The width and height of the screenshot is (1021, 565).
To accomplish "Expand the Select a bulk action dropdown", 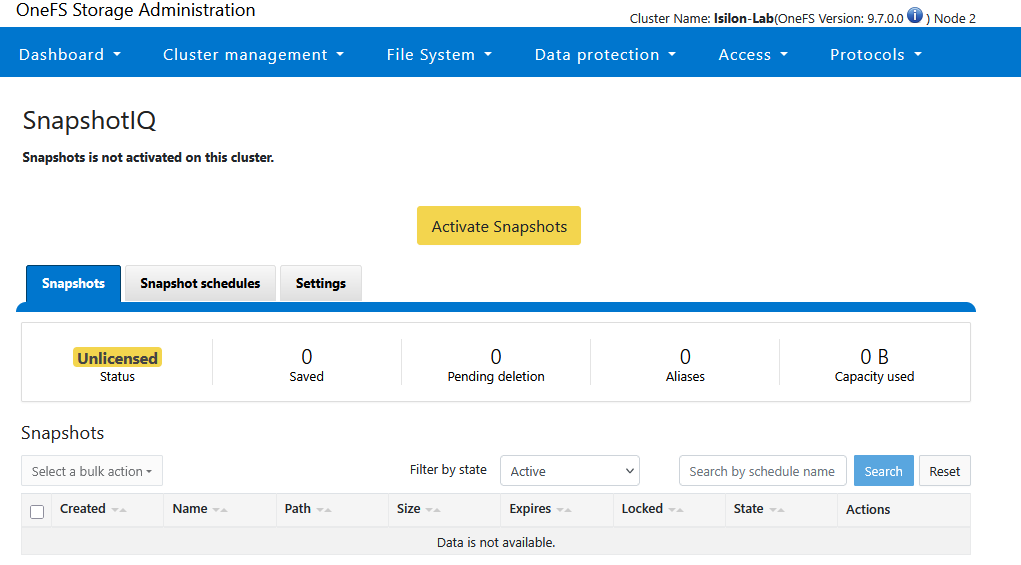I will coord(92,471).
